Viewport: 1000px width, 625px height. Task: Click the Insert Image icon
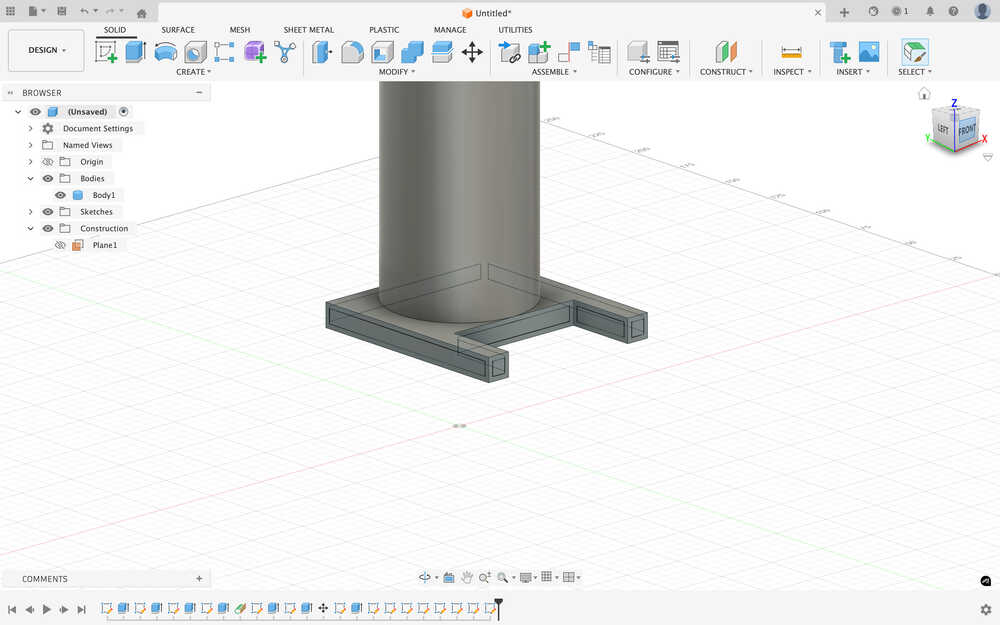point(869,52)
